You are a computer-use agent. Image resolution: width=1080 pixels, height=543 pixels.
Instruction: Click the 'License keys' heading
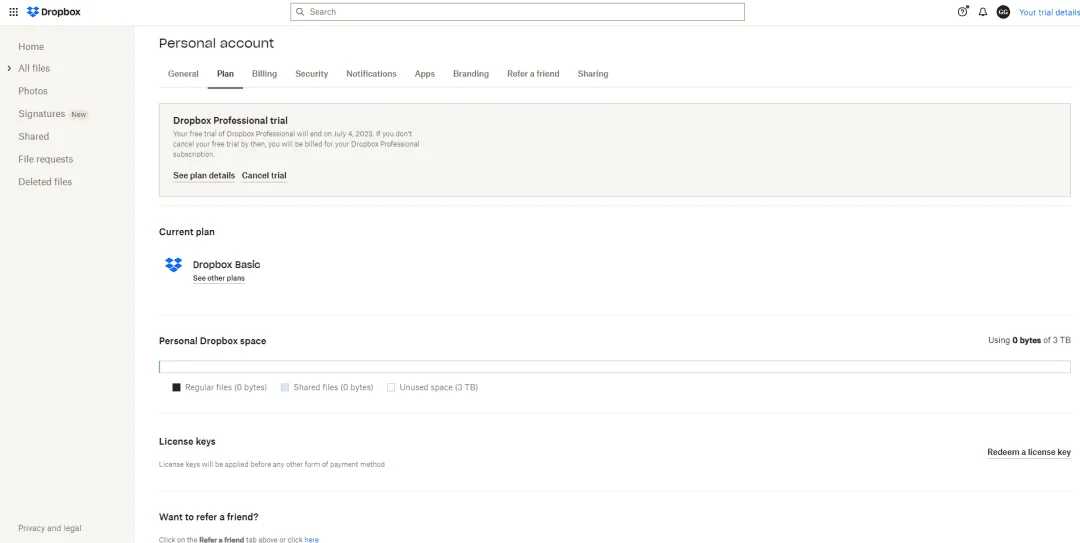pos(187,442)
